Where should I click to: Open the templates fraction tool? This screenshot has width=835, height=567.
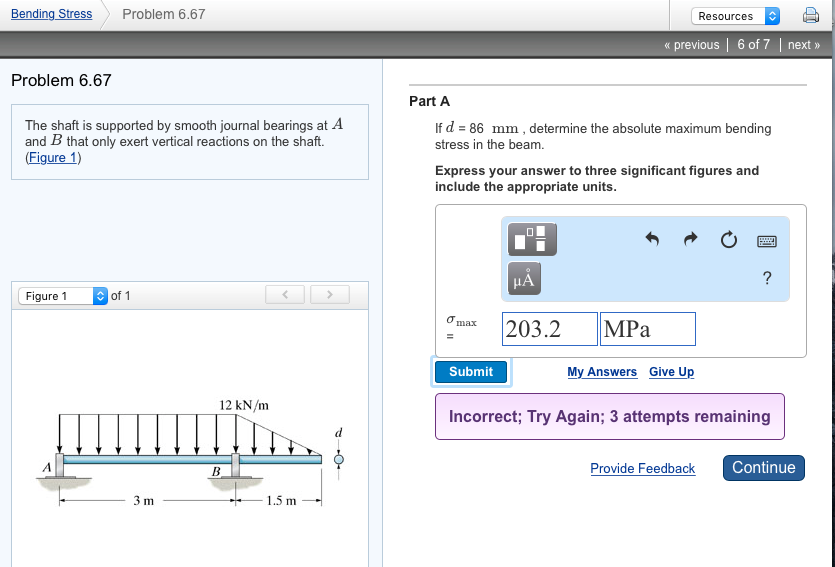tap(532, 239)
